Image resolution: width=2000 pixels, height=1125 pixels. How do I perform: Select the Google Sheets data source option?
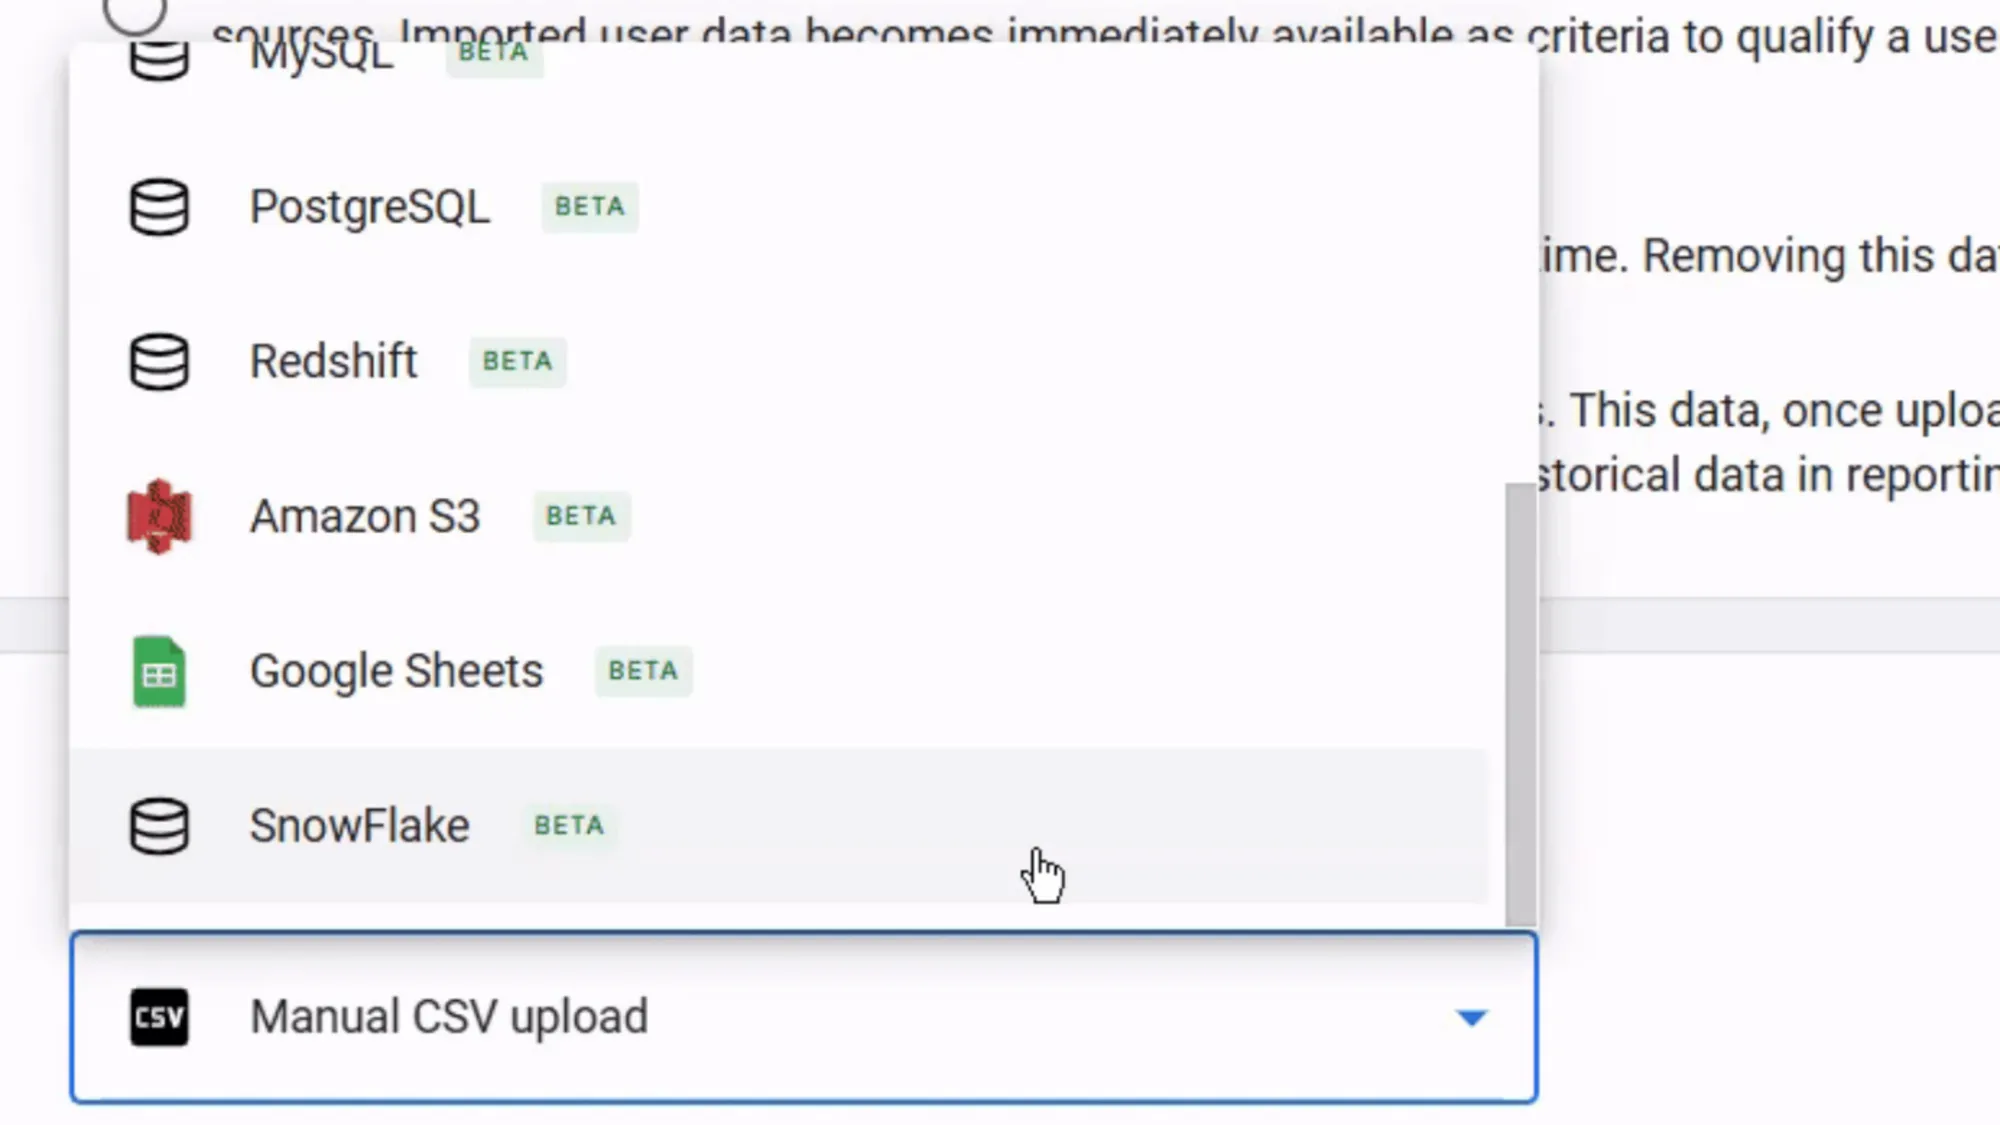pyautogui.click(x=396, y=671)
